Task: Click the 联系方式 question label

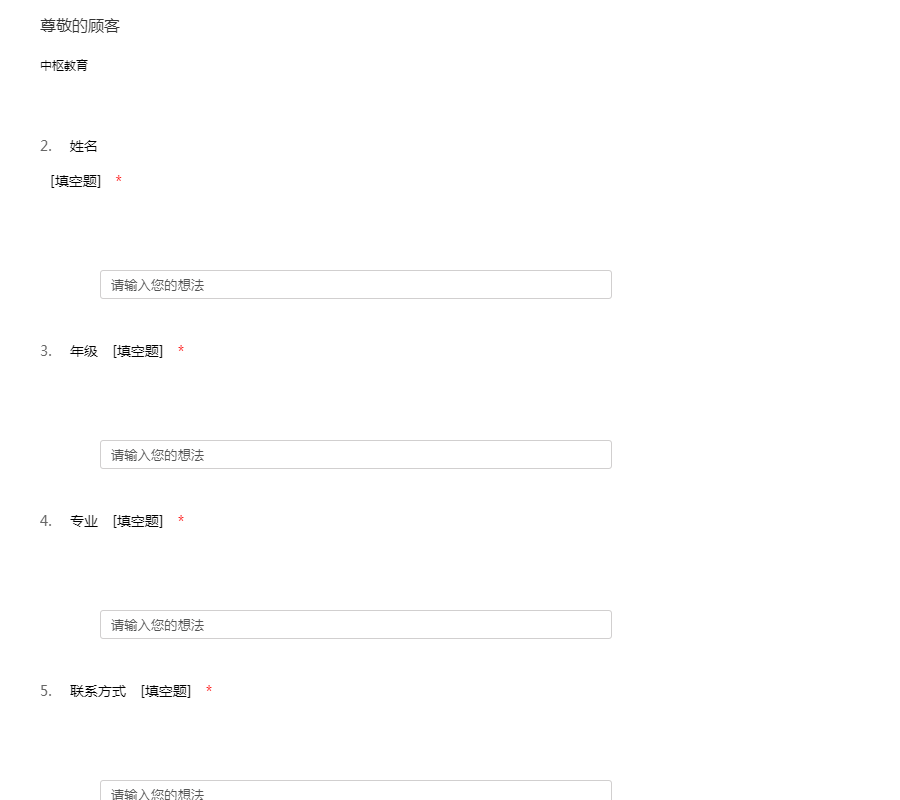Action: (x=98, y=691)
